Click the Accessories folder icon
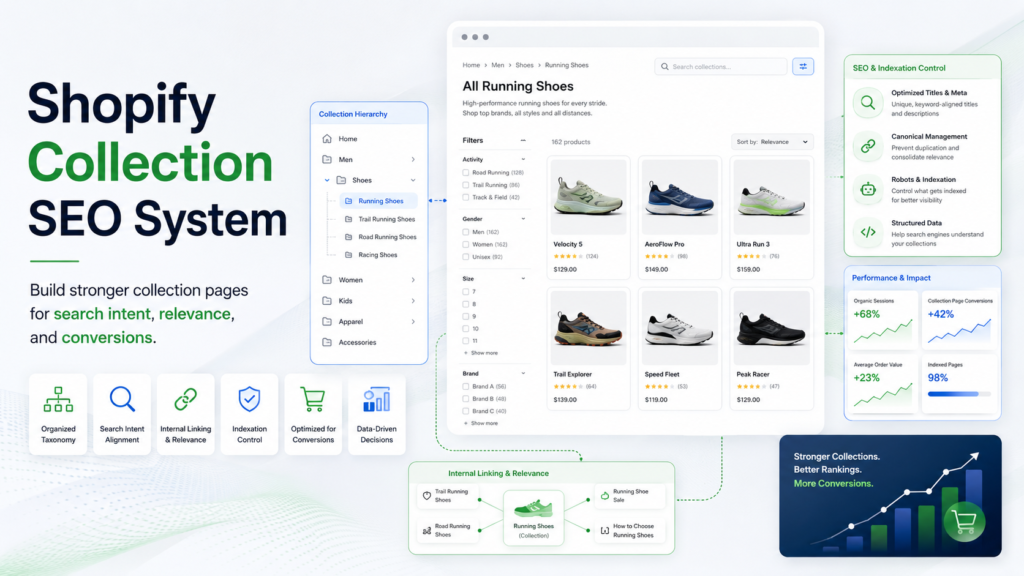The height and width of the screenshot is (576, 1024). (327, 342)
